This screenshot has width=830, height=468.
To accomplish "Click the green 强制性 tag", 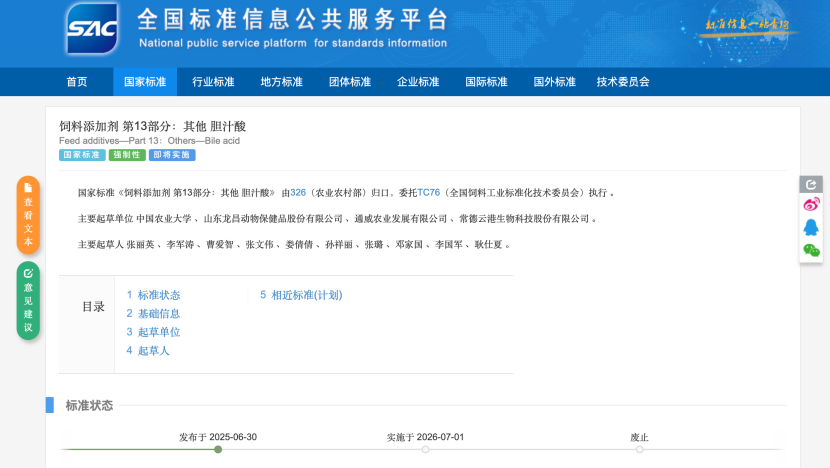I will click(127, 155).
